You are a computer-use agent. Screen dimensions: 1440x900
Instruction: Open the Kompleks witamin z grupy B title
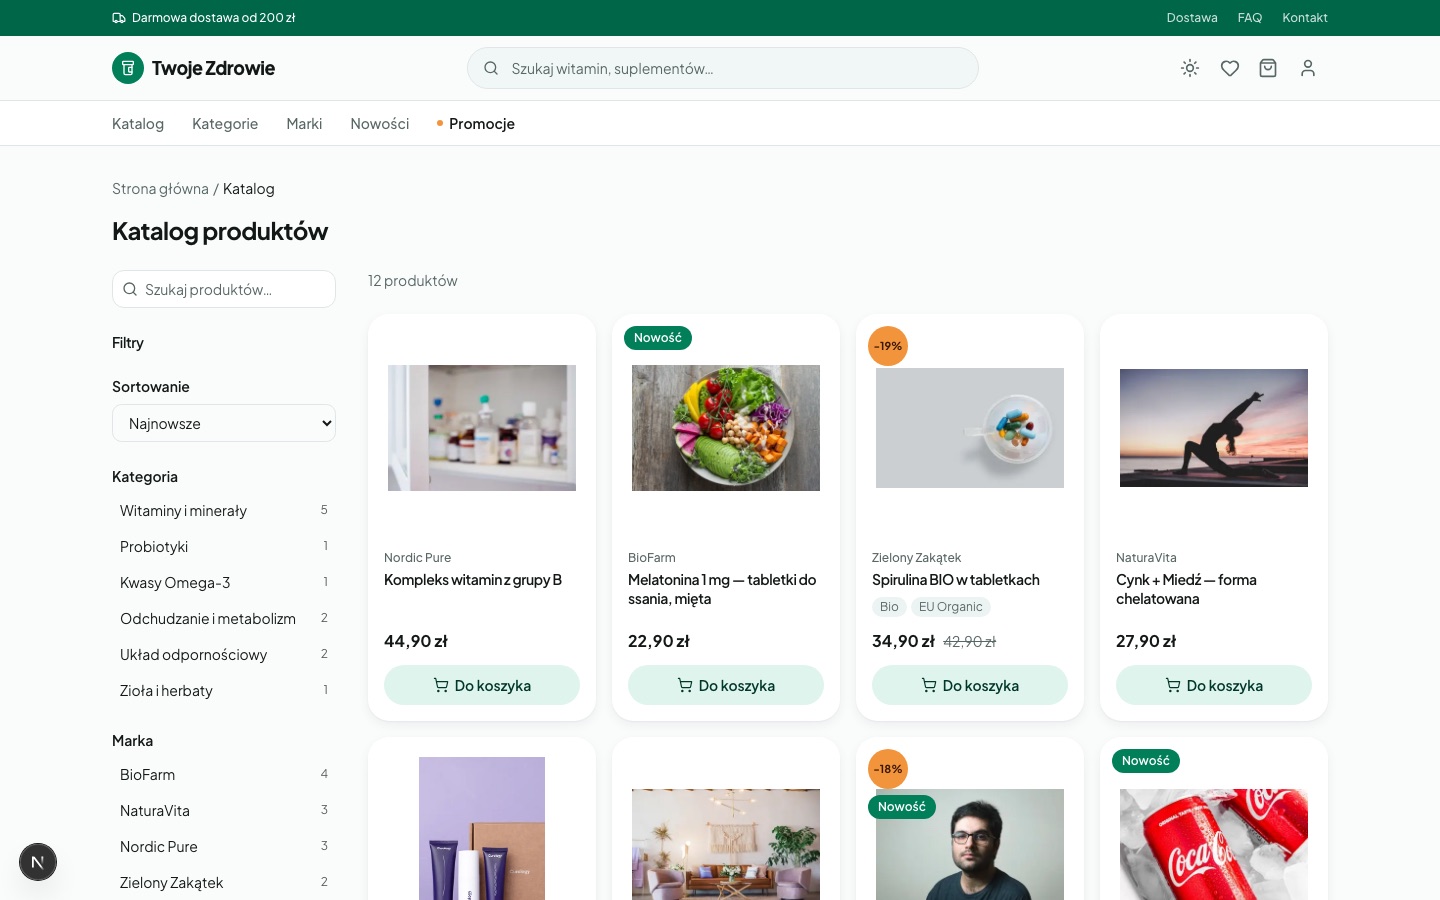pyautogui.click(x=473, y=580)
